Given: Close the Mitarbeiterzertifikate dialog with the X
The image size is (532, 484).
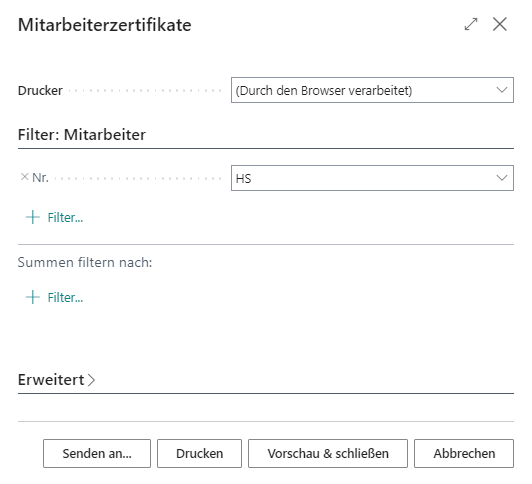Looking at the screenshot, I should (x=499, y=24).
